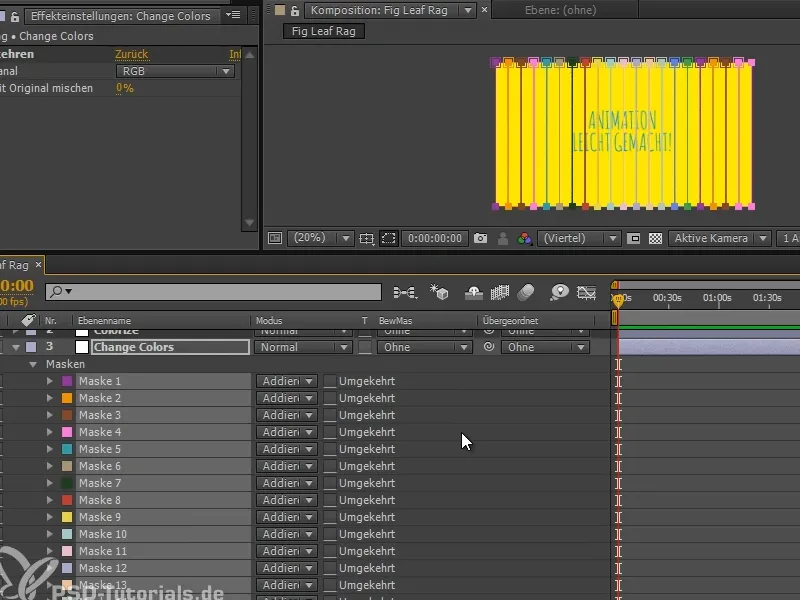Click the pink color swatch of Maske 4

pos(67,432)
